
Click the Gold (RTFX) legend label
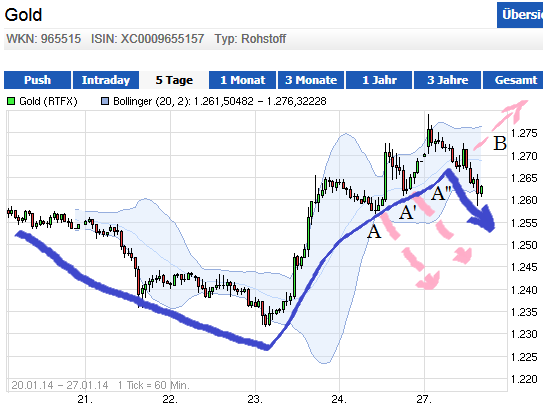pyautogui.click(x=48, y=101)
